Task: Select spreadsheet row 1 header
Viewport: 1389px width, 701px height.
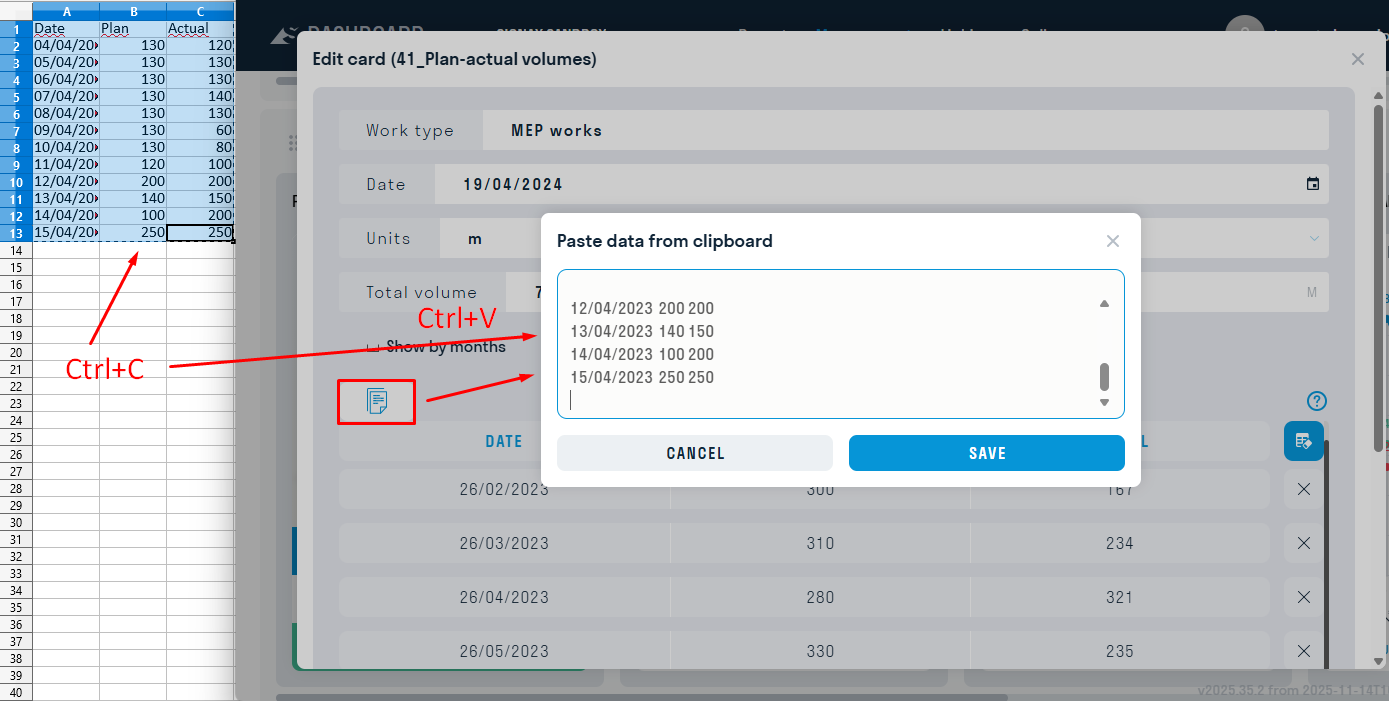Action: pyautogui.click(x=16, y=29)
